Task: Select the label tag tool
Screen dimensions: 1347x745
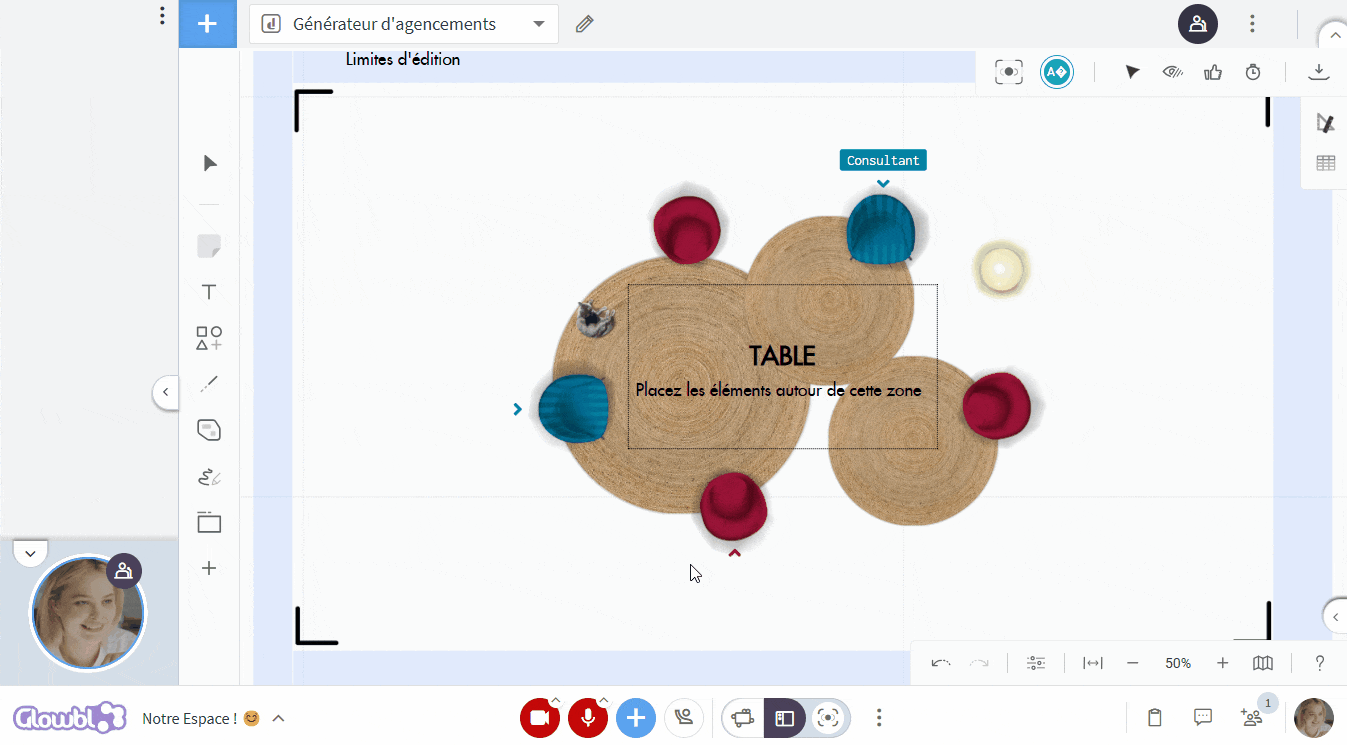Action: (209, 430)
